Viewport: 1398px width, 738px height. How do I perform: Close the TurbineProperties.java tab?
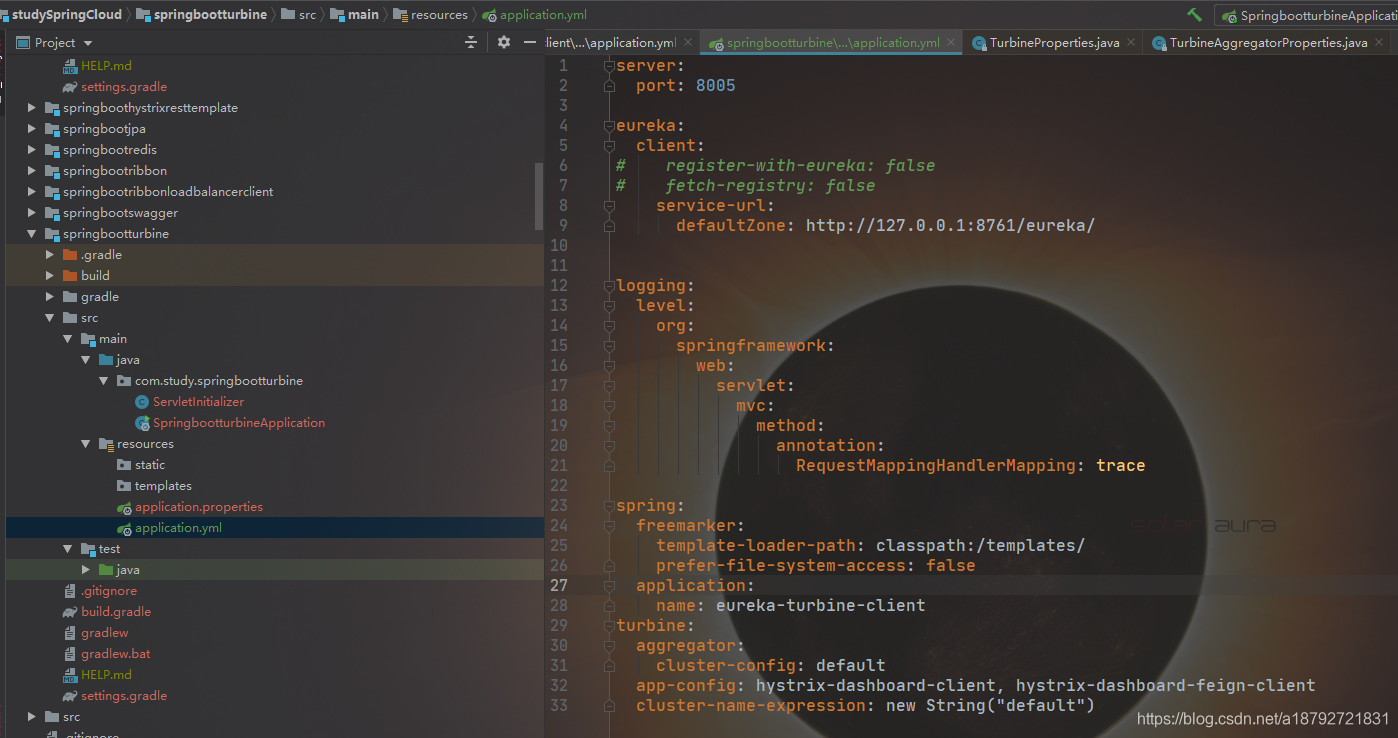point(1131,43)
